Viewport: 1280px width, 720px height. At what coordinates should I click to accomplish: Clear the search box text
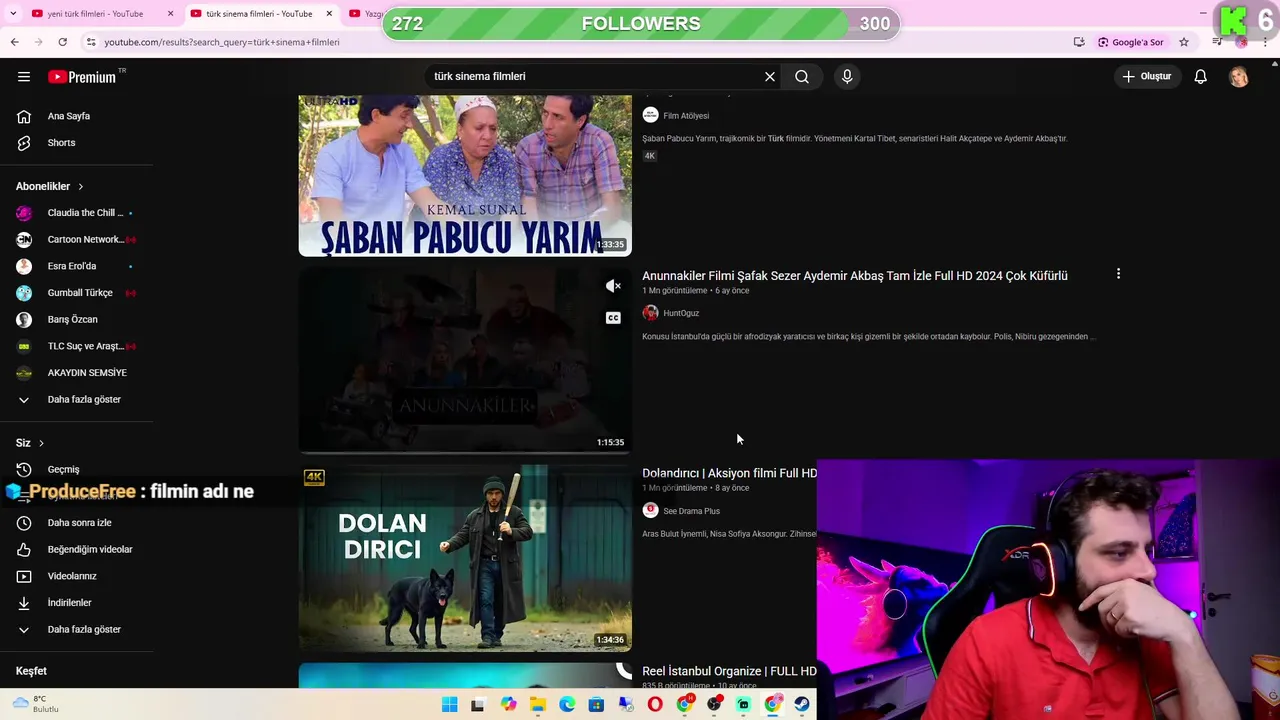coord(770,76)
